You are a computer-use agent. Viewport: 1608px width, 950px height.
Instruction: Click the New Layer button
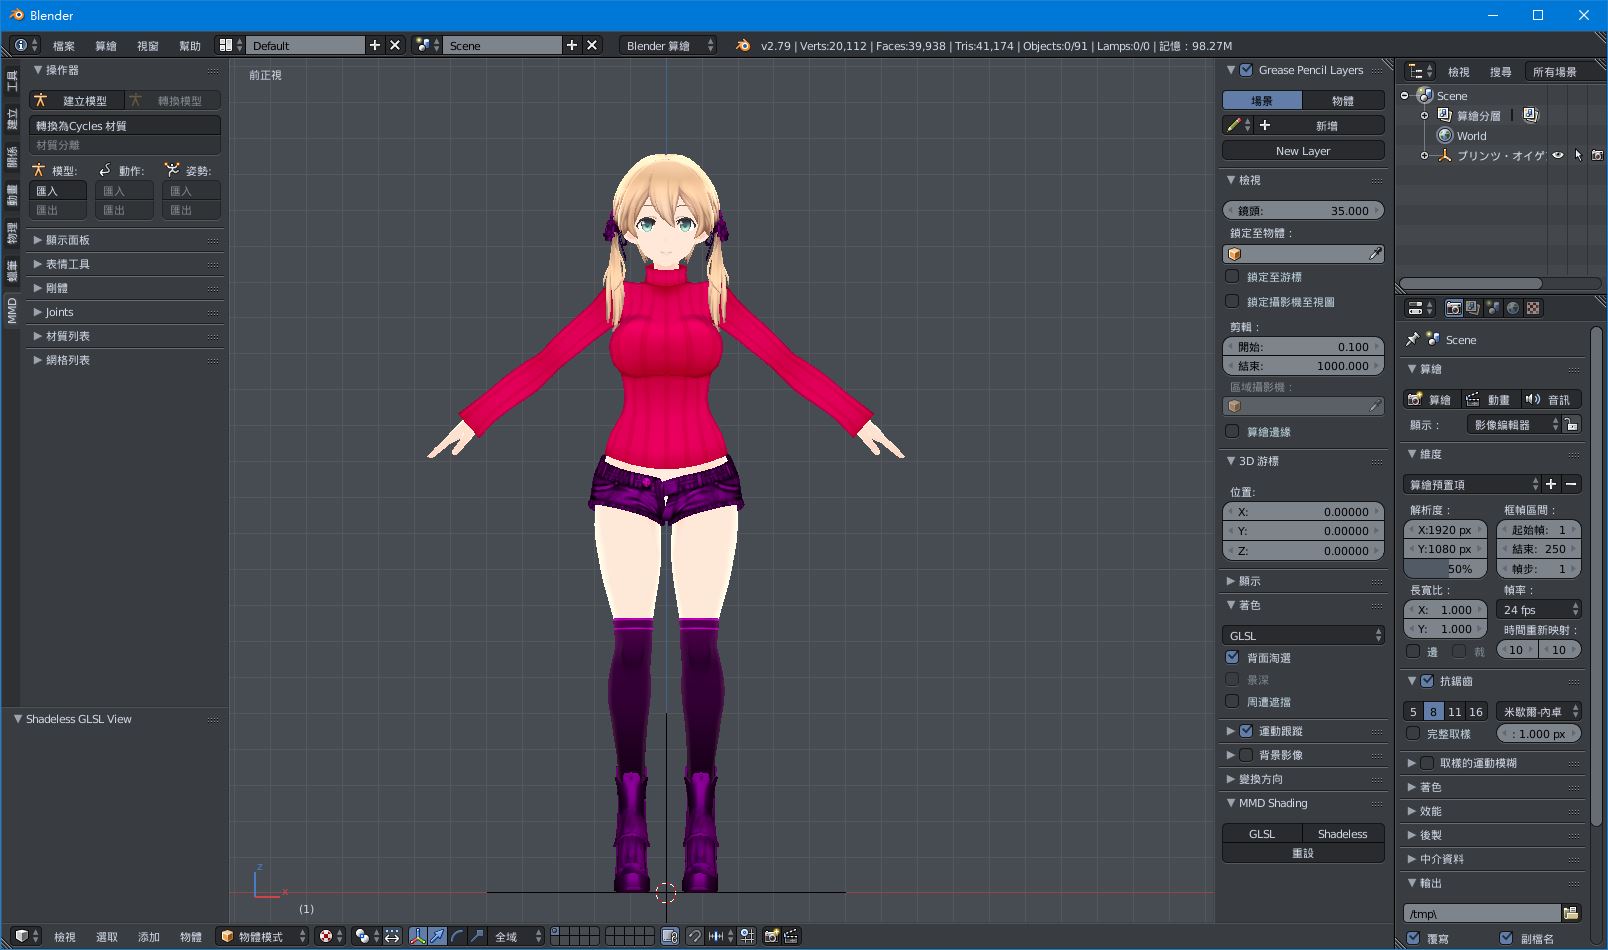(x=1302, y=150)
